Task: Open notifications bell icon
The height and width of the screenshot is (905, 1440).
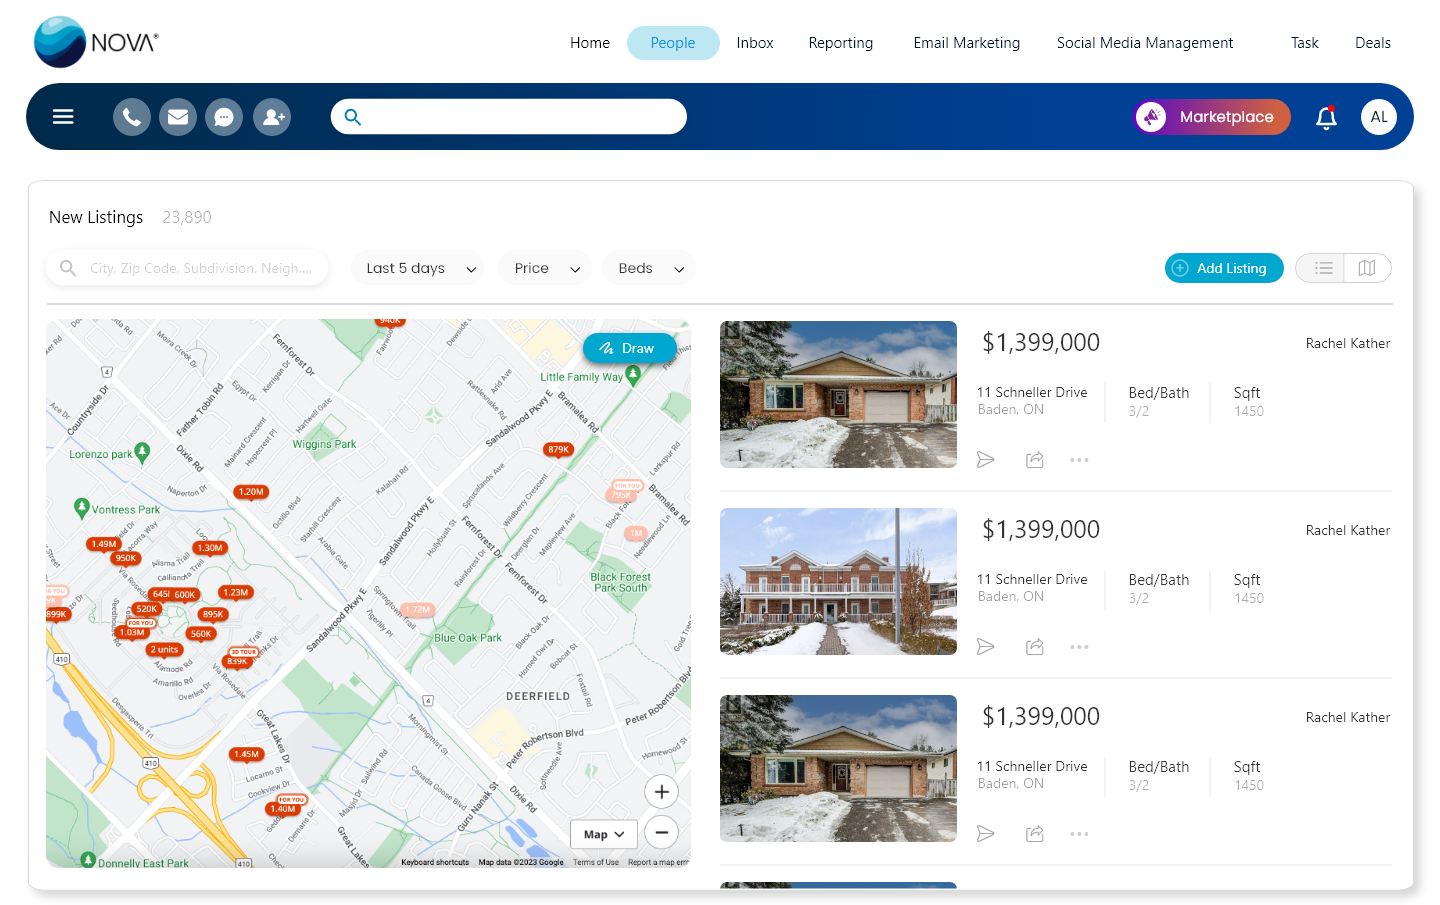Action: pos(1326,117)
